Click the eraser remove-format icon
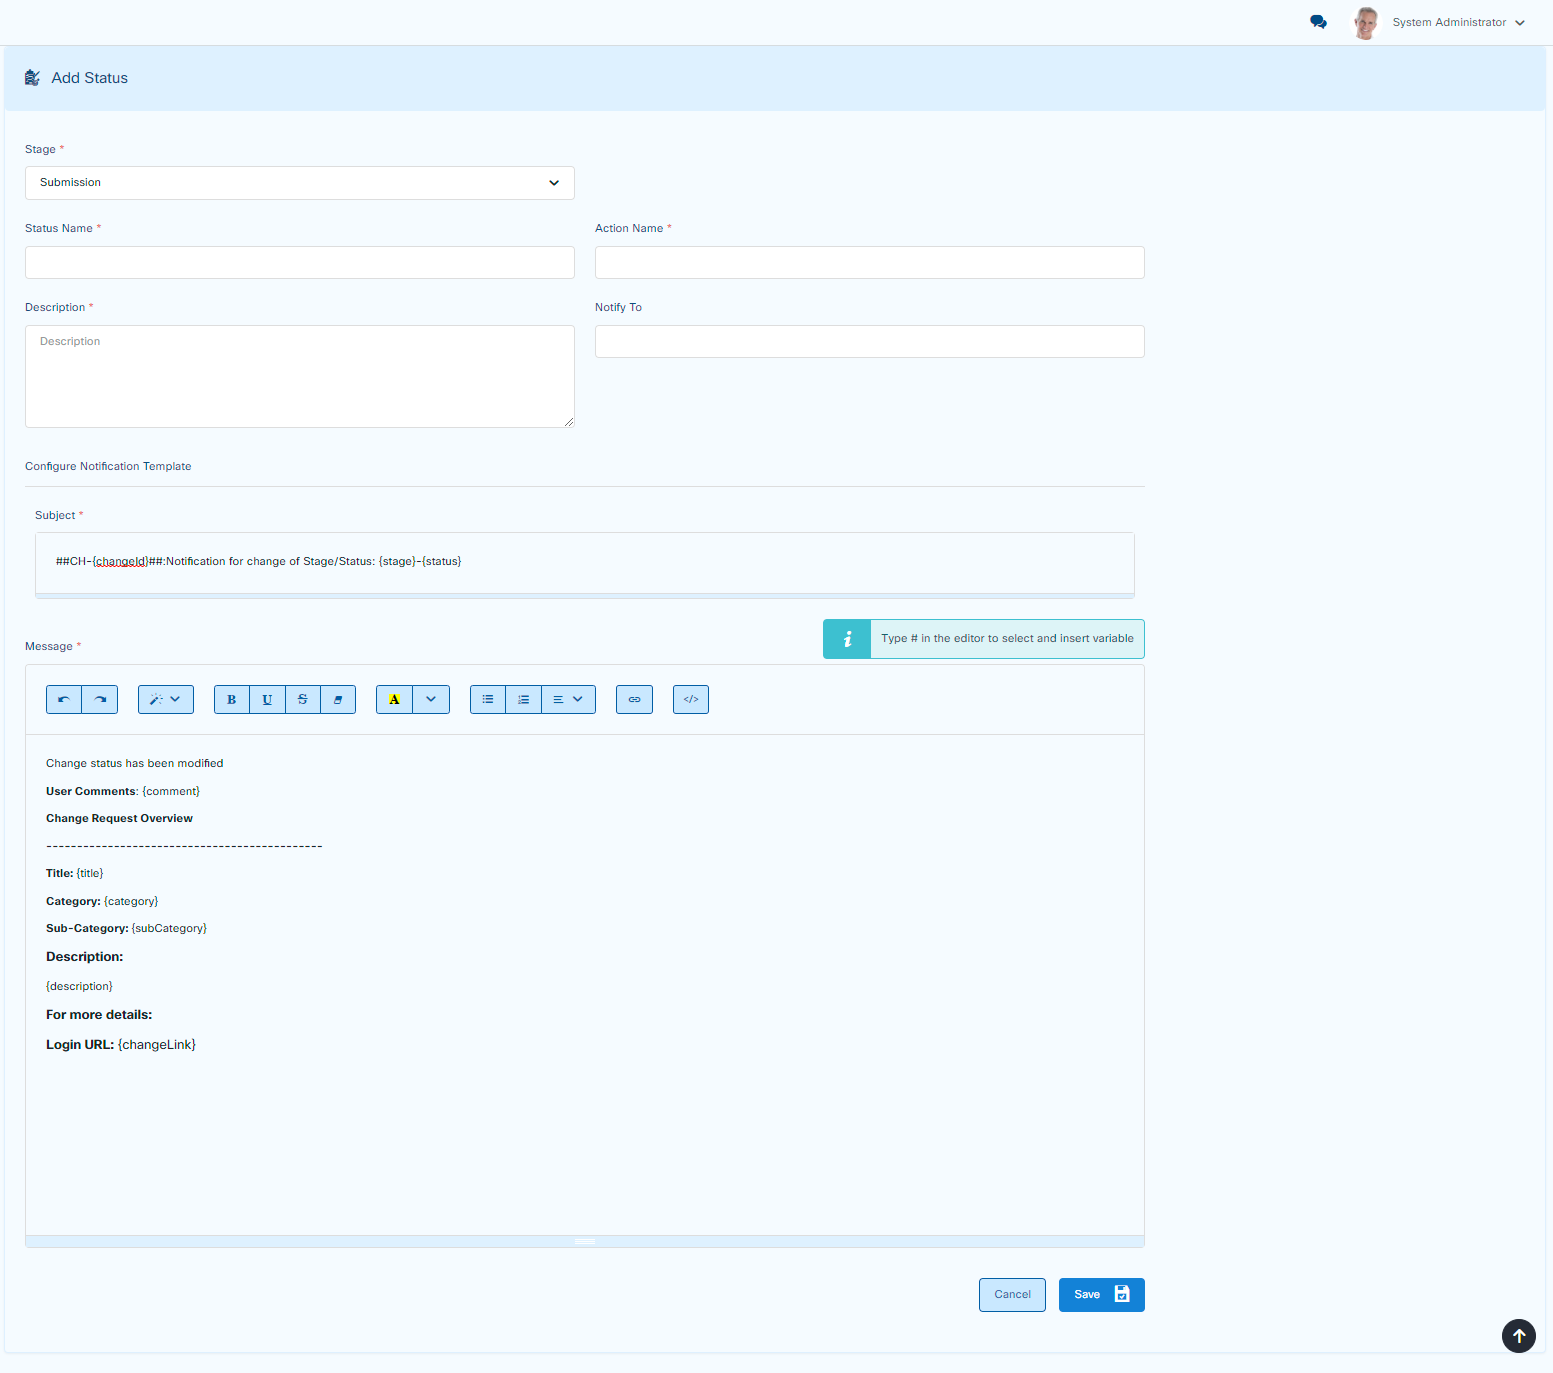 (x=338, y=700)
